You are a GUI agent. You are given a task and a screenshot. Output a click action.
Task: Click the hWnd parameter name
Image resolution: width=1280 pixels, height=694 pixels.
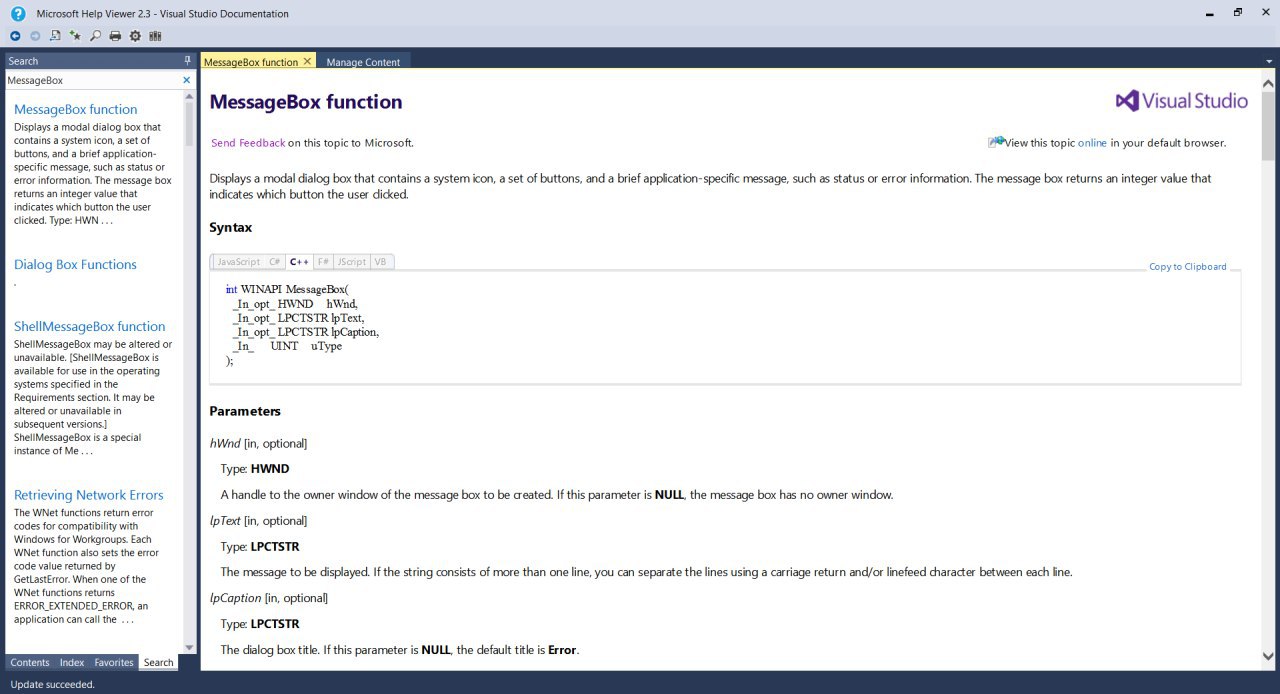(x=225, y=443)
